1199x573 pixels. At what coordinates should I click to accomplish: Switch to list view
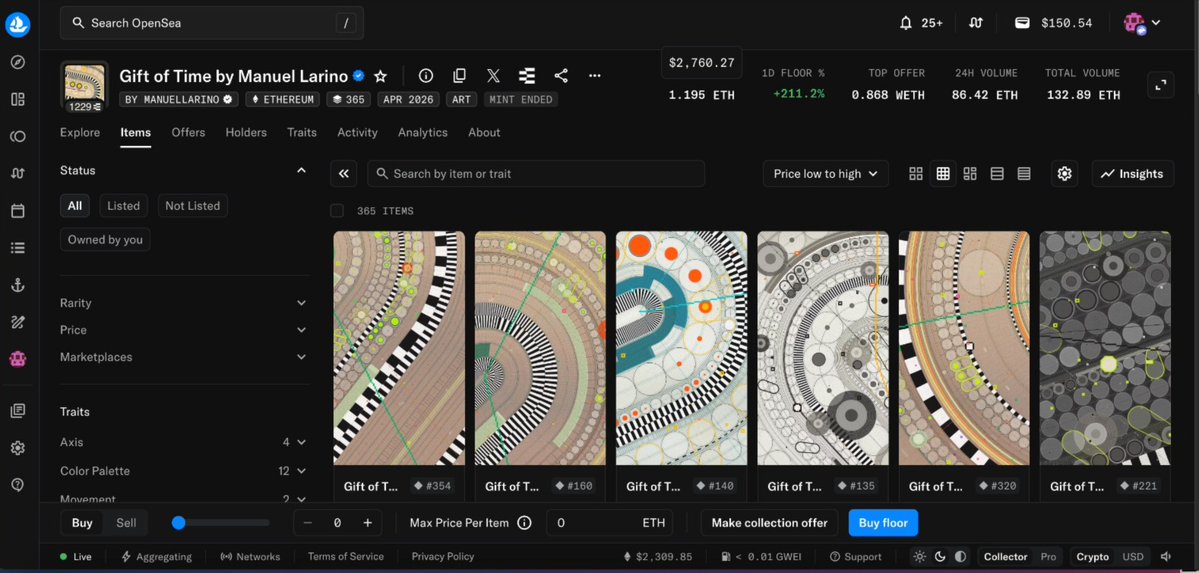(997, 174)
